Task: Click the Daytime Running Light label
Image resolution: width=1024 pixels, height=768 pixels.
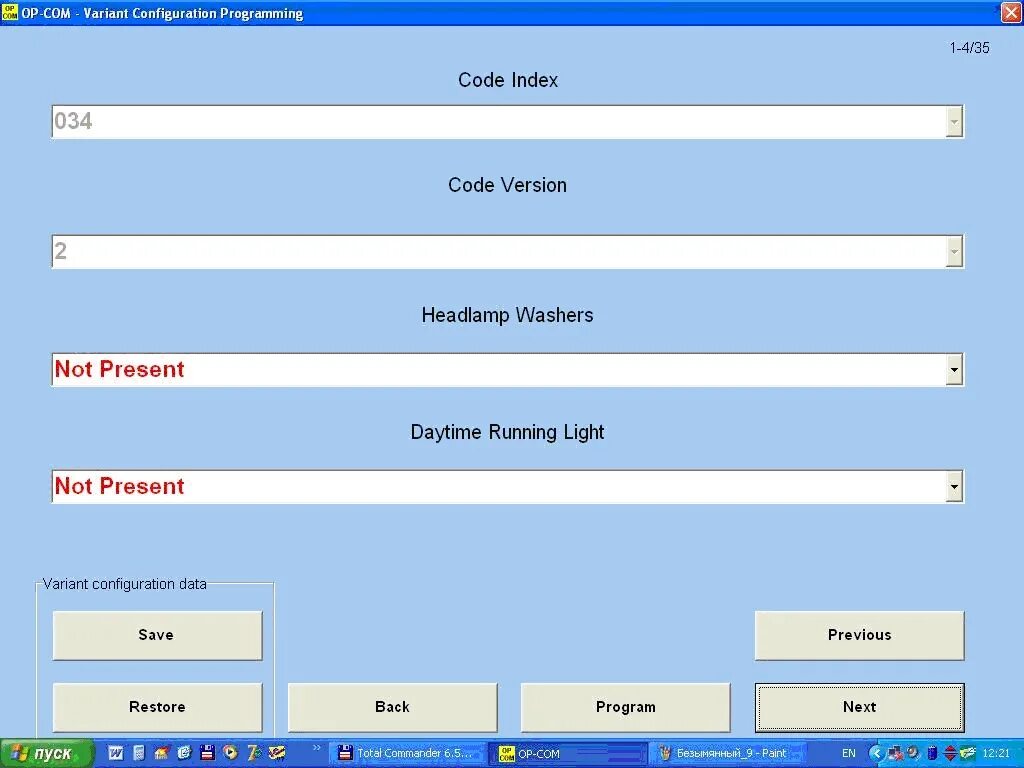Action: pos(507,432)
